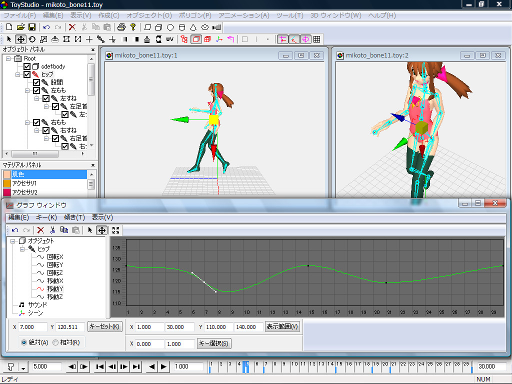Click the play forward button

pos(164,367)
